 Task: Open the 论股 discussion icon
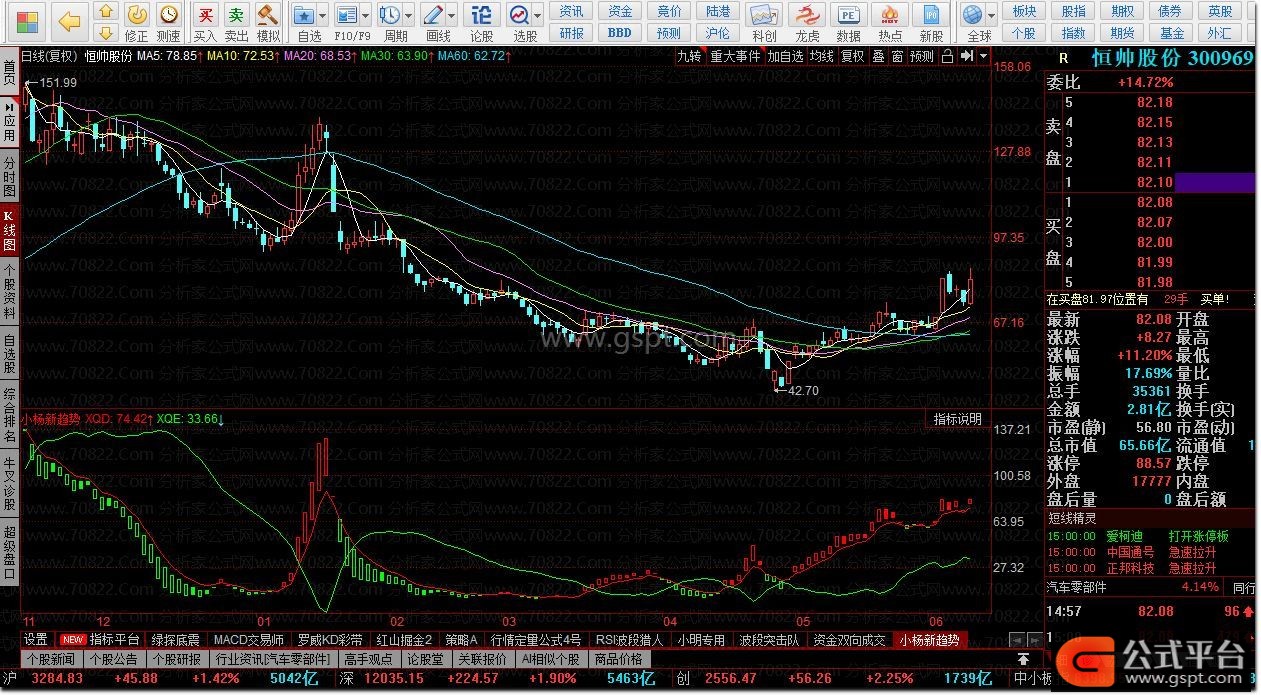[x=481, y=23]
